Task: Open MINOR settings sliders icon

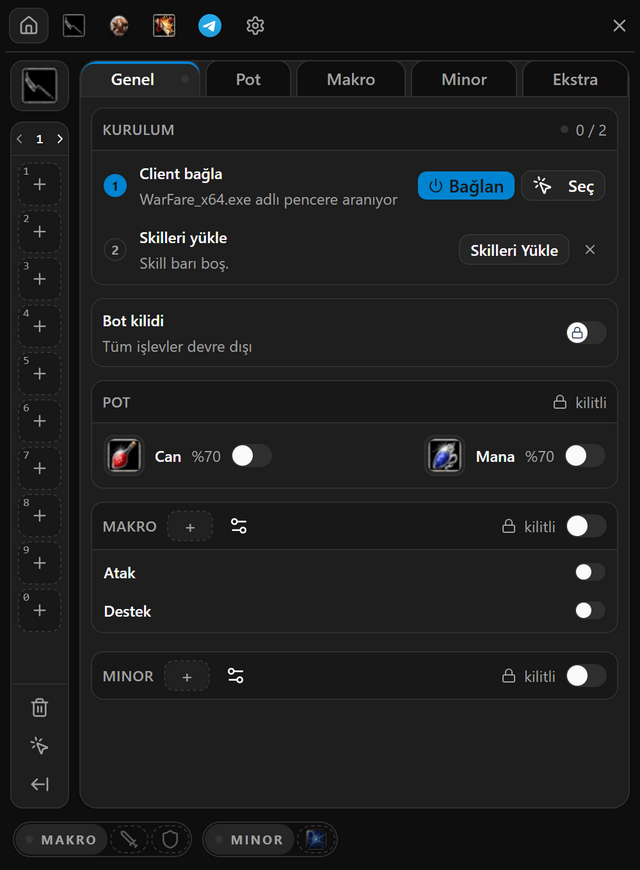Action: coord(235,676)
